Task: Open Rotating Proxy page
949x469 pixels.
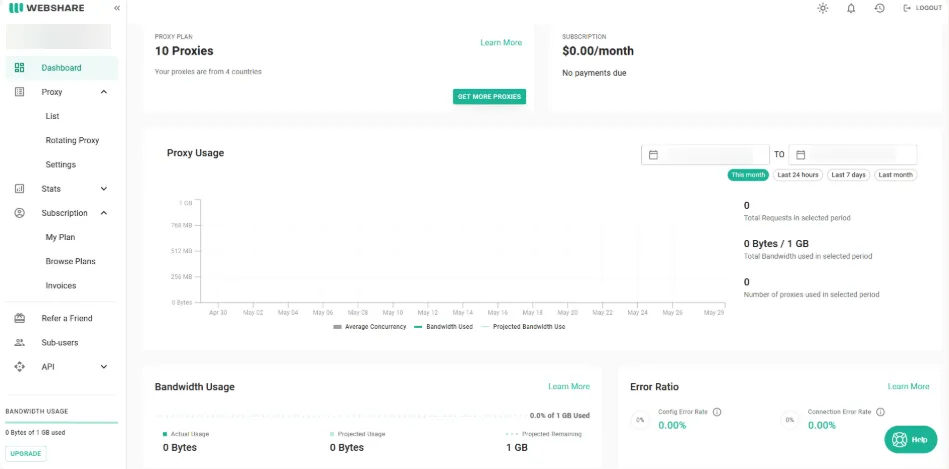Action: tap(72, 140)
